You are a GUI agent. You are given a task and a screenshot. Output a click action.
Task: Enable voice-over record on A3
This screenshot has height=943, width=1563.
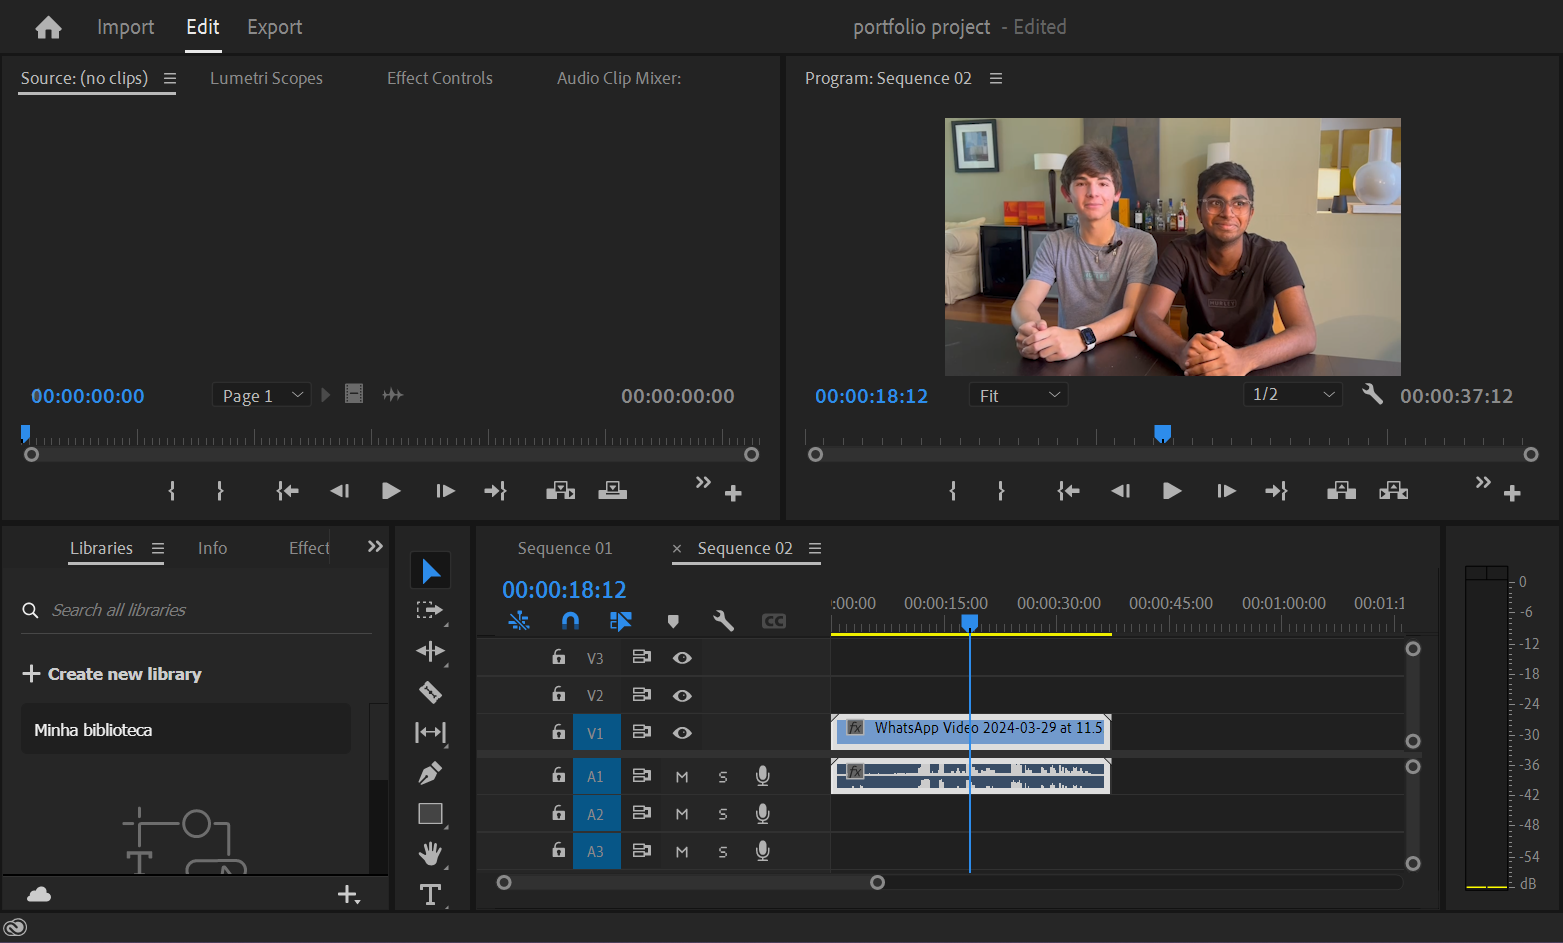point(763,851)
